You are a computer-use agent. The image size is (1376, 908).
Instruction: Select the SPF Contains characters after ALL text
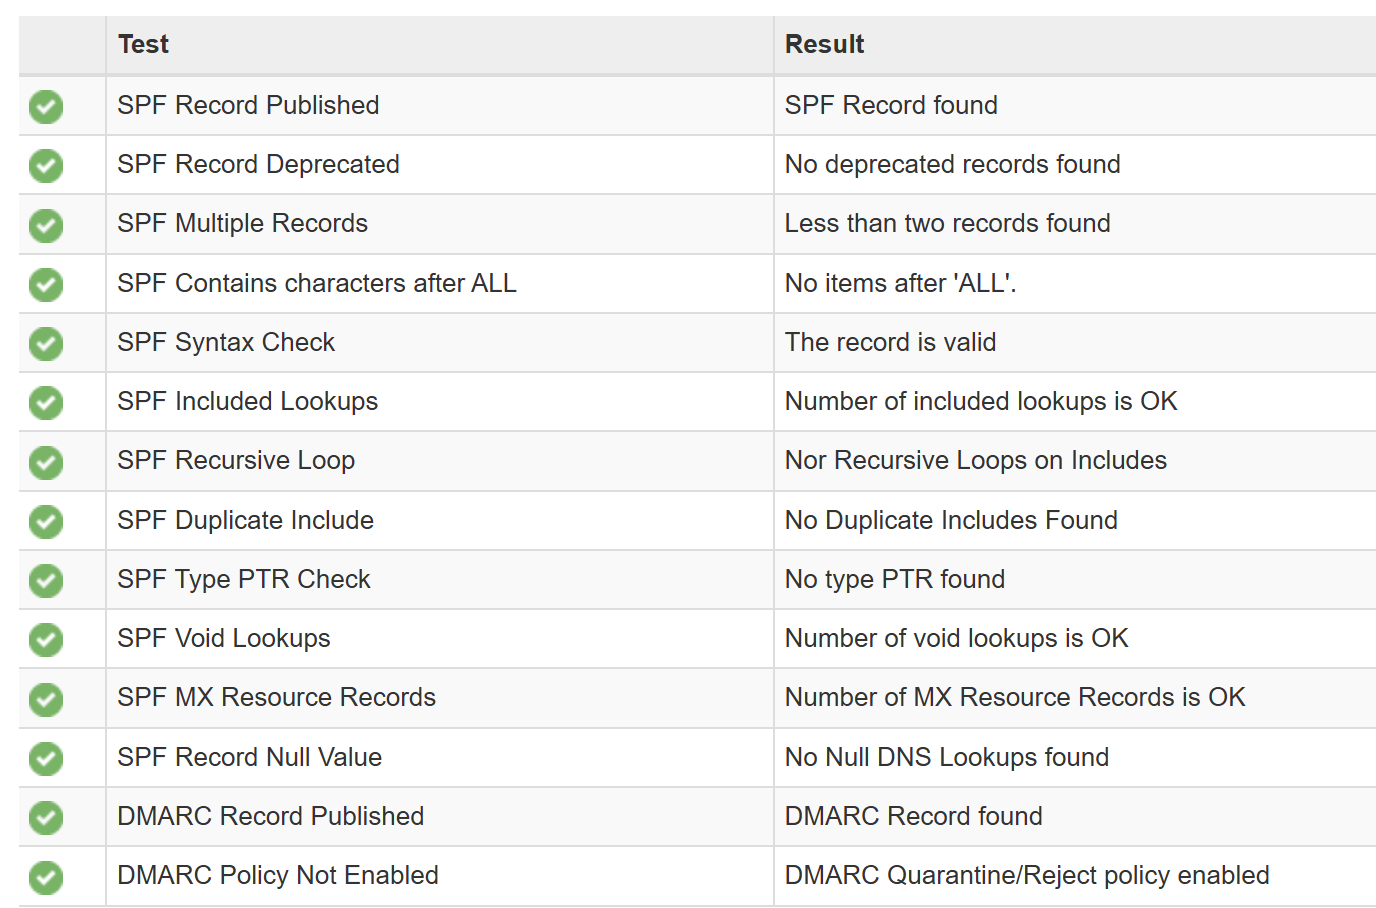(x=317, y=283)
